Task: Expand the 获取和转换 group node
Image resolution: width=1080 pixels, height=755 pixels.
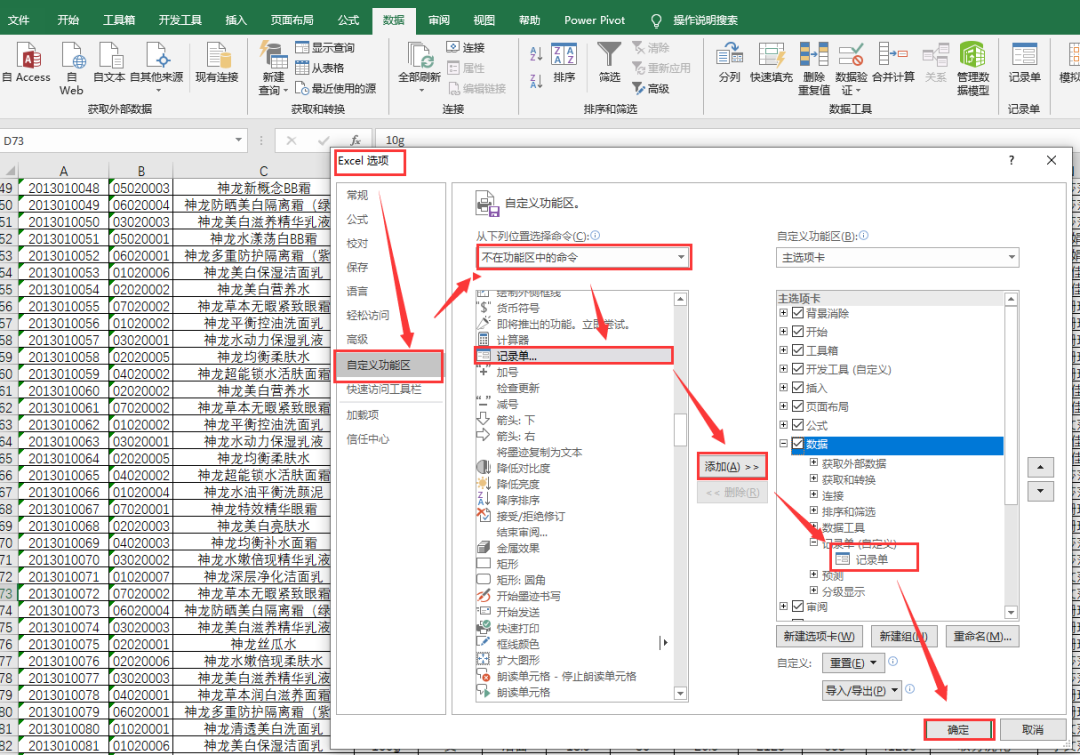Action: point(813,479)
